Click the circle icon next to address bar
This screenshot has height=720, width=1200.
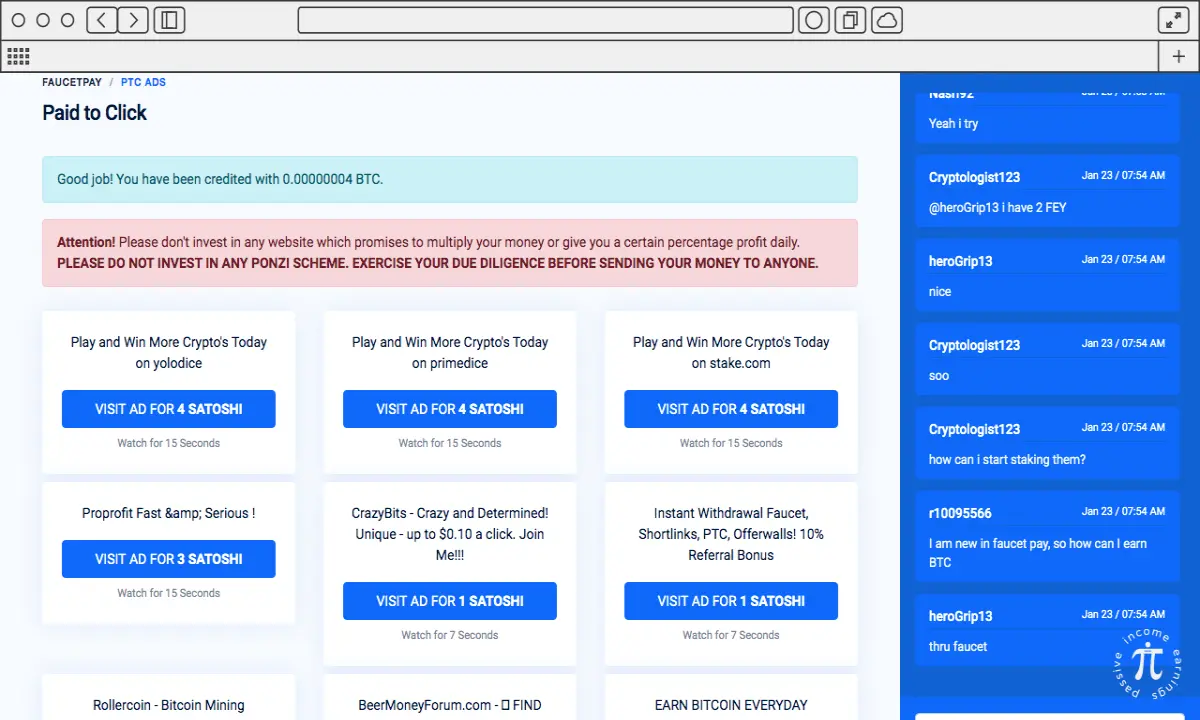[814, 20]
